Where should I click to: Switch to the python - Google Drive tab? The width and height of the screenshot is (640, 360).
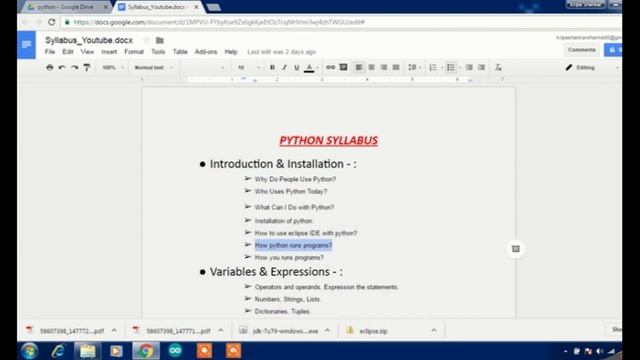(65, 7)
